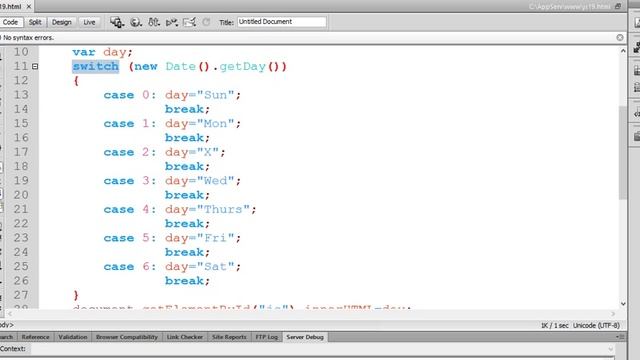Dismiss the No syntax errors bar

(620, 38)
